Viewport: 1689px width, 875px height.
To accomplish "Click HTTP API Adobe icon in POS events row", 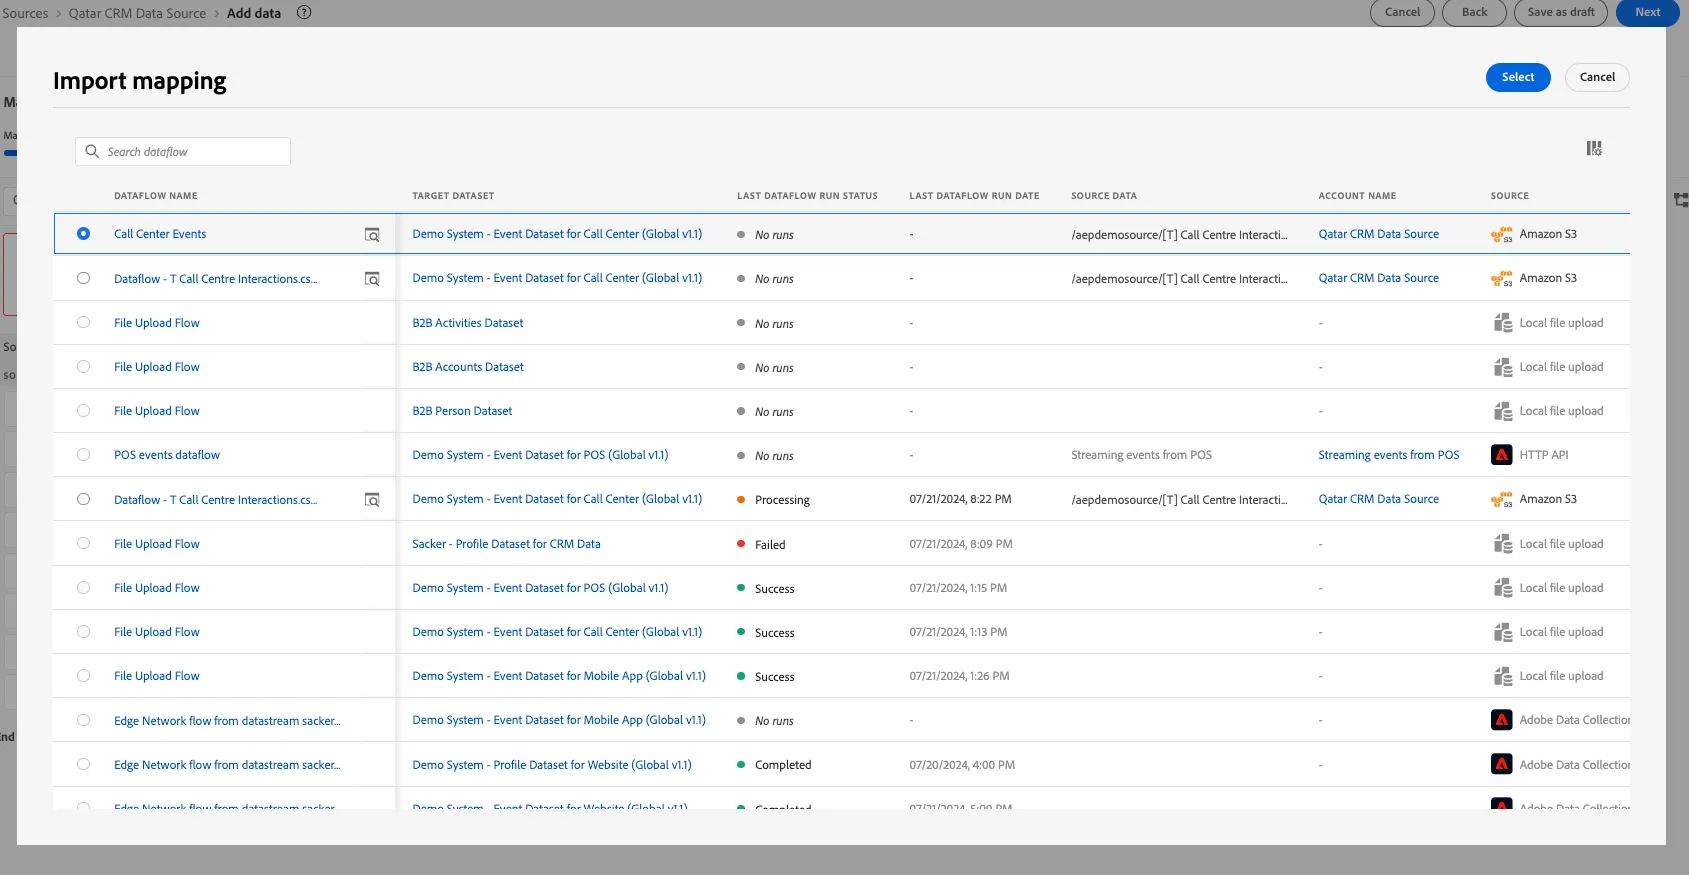I will coord(1501,455).
